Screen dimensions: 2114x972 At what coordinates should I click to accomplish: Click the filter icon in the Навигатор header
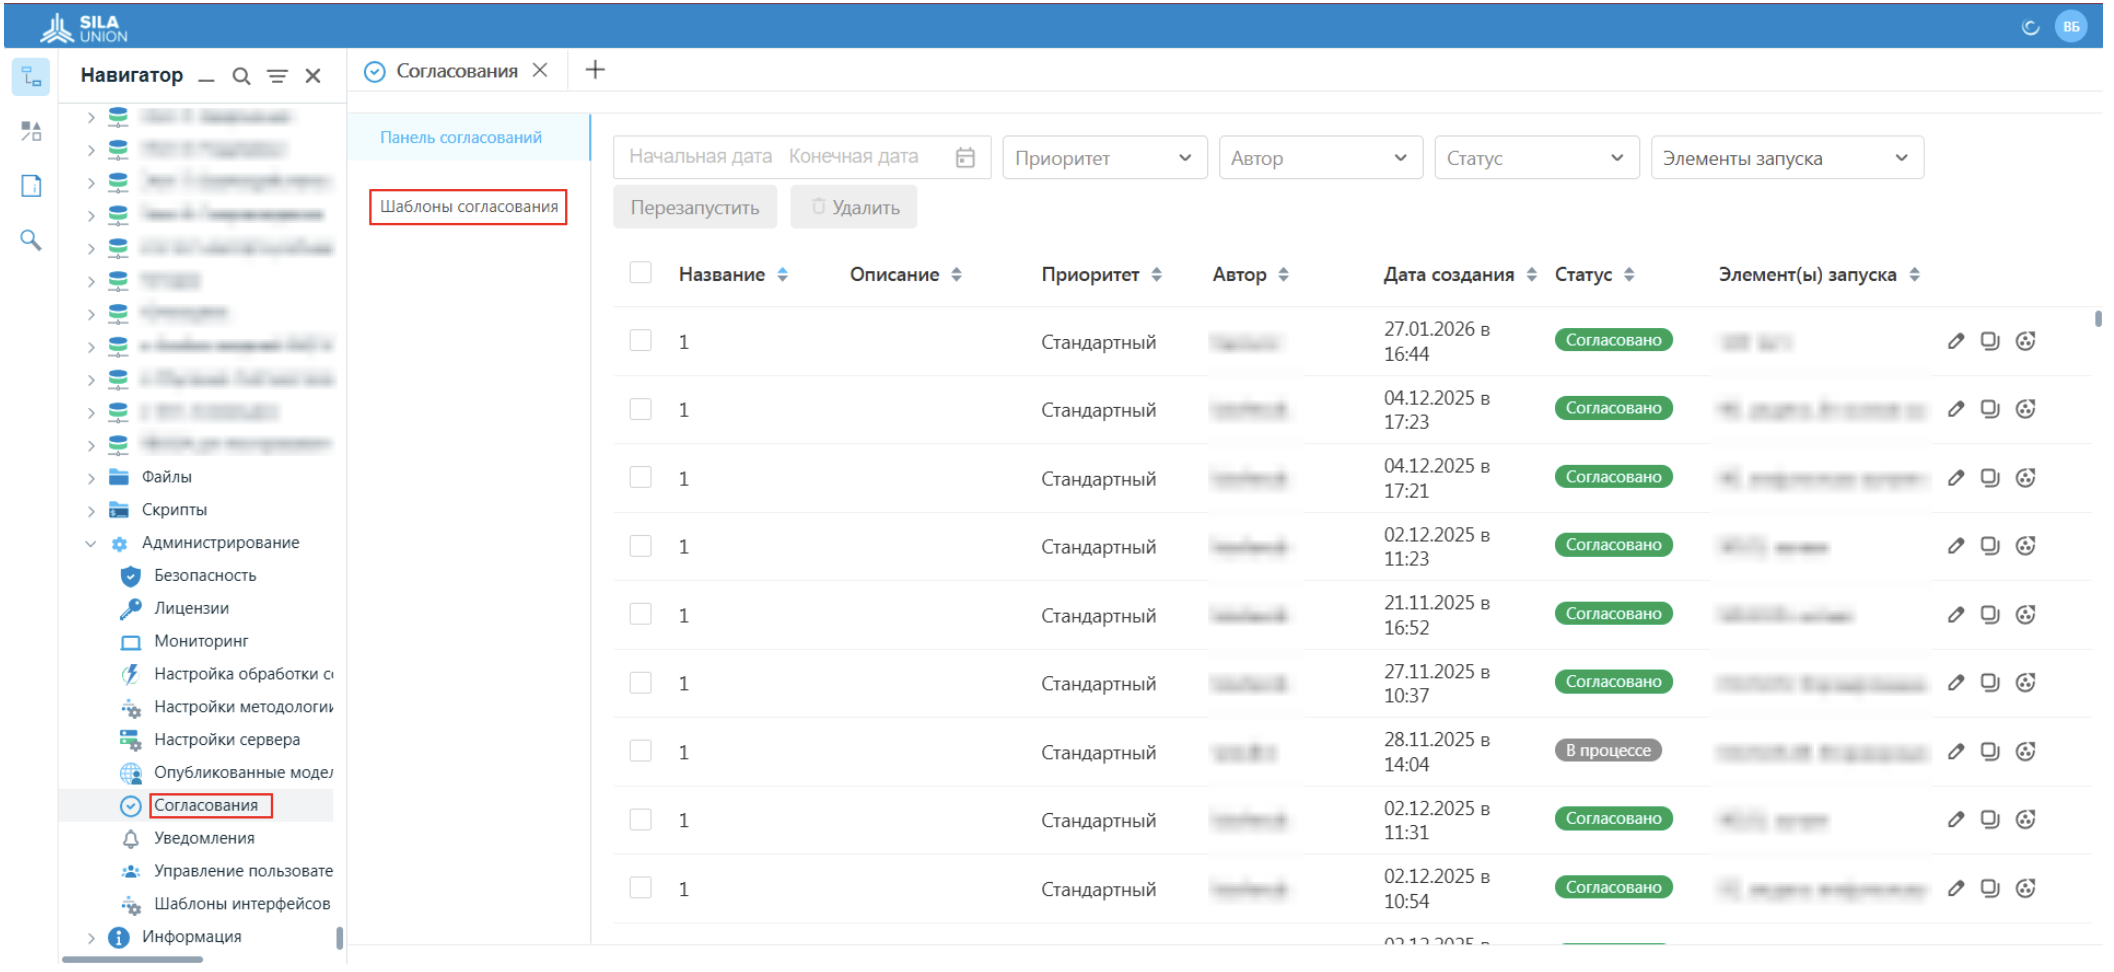278,75
